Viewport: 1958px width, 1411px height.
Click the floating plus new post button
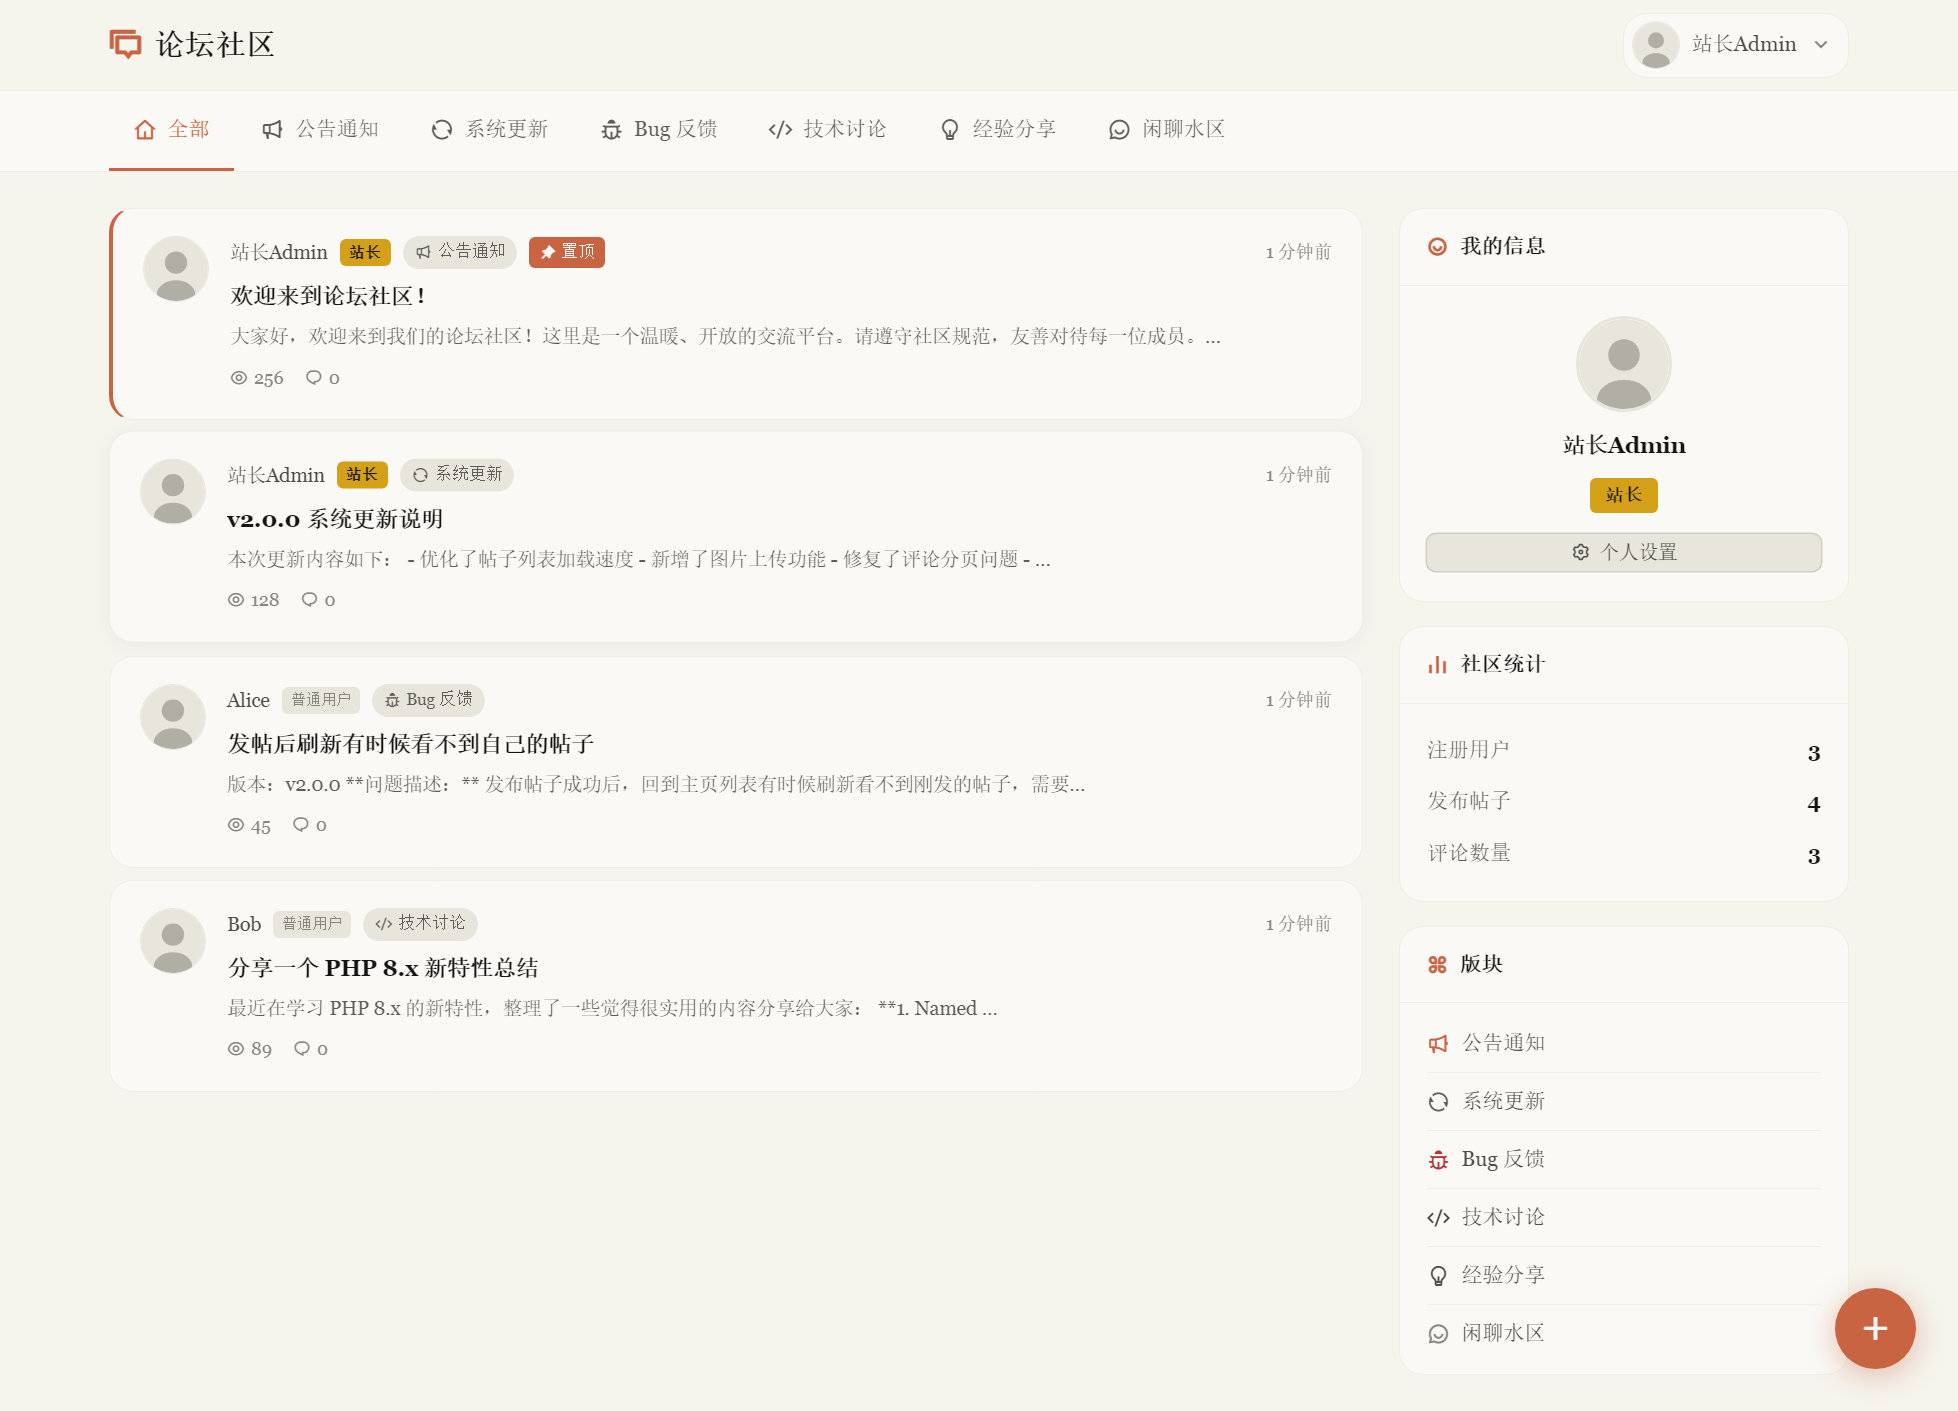1875,1328
